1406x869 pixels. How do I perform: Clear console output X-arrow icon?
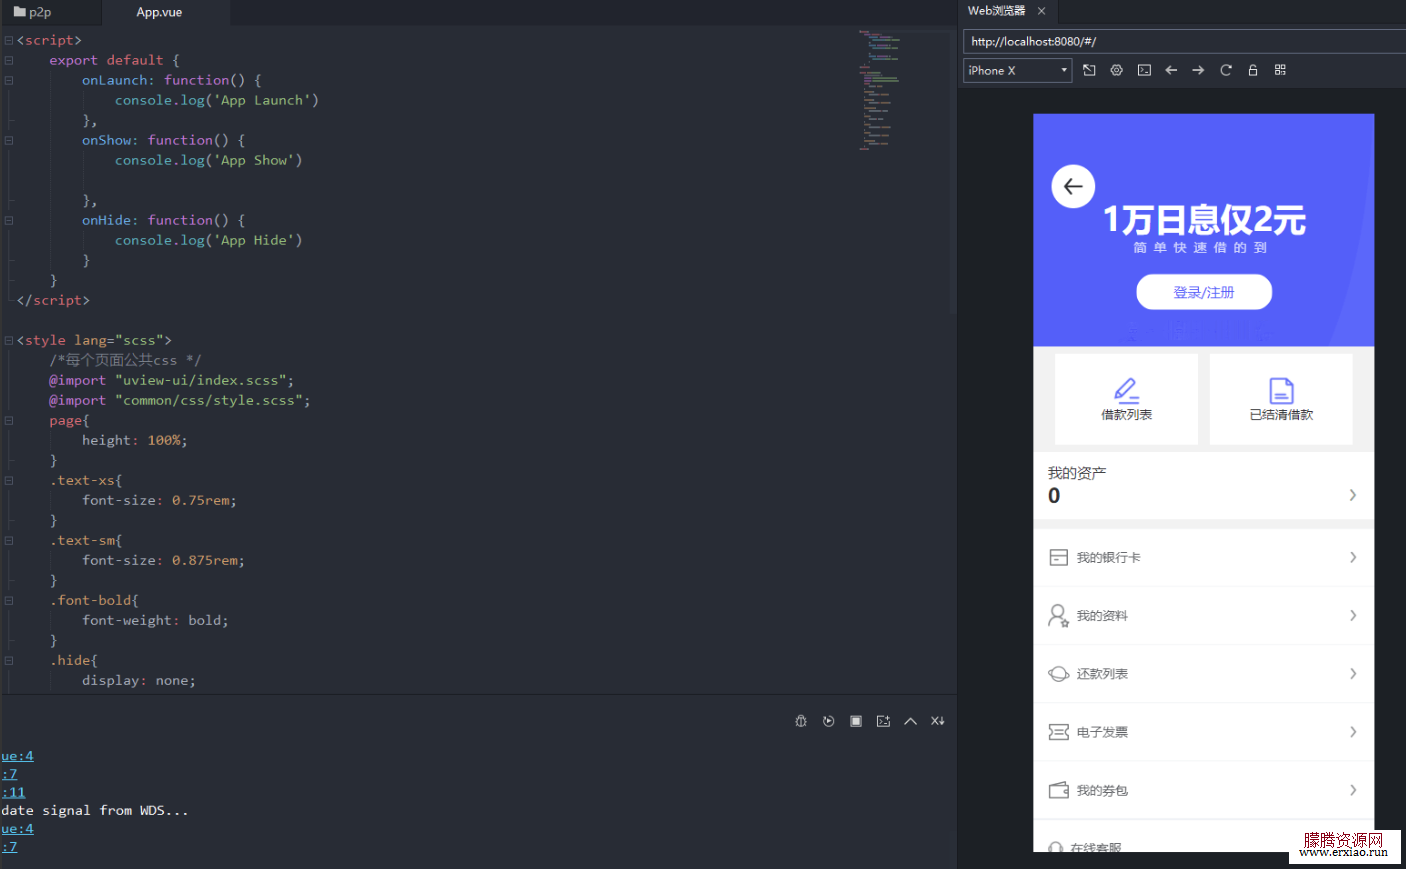938,721
